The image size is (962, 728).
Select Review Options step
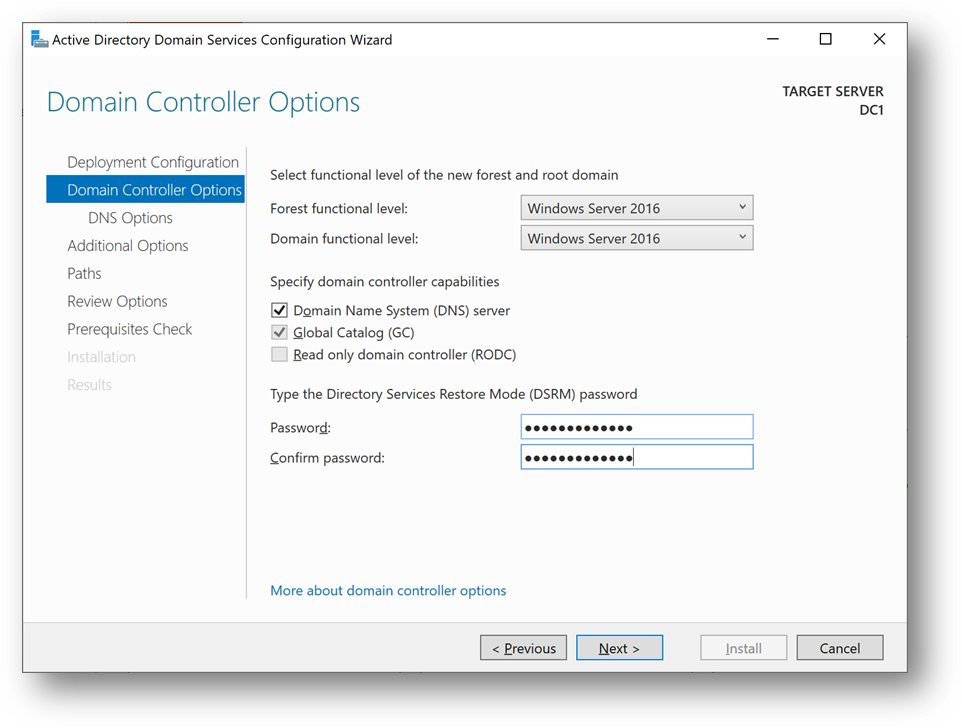coord(117,301)
